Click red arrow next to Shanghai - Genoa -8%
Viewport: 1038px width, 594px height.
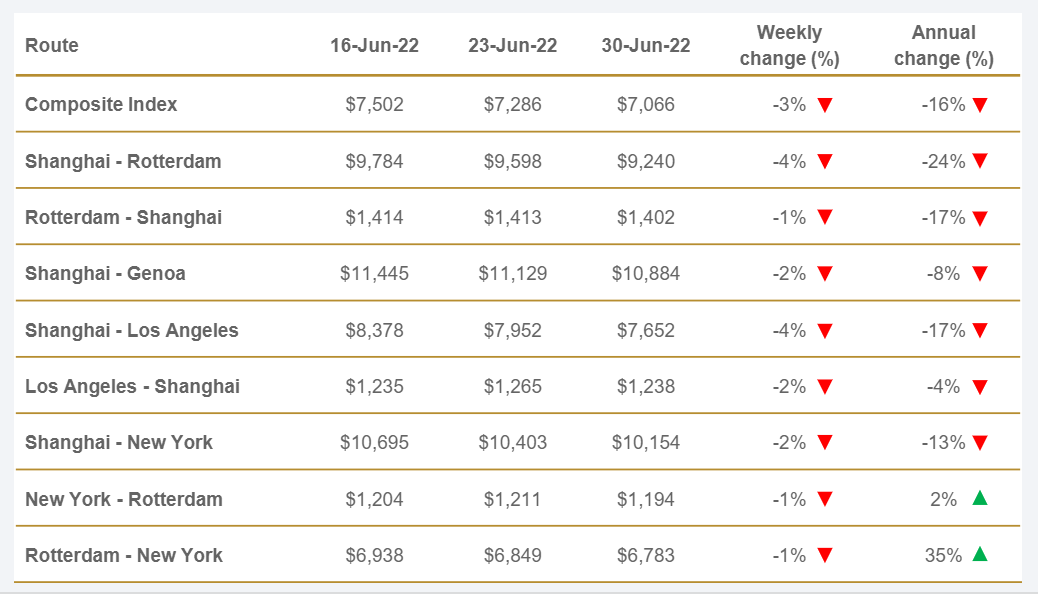(980, 274)
